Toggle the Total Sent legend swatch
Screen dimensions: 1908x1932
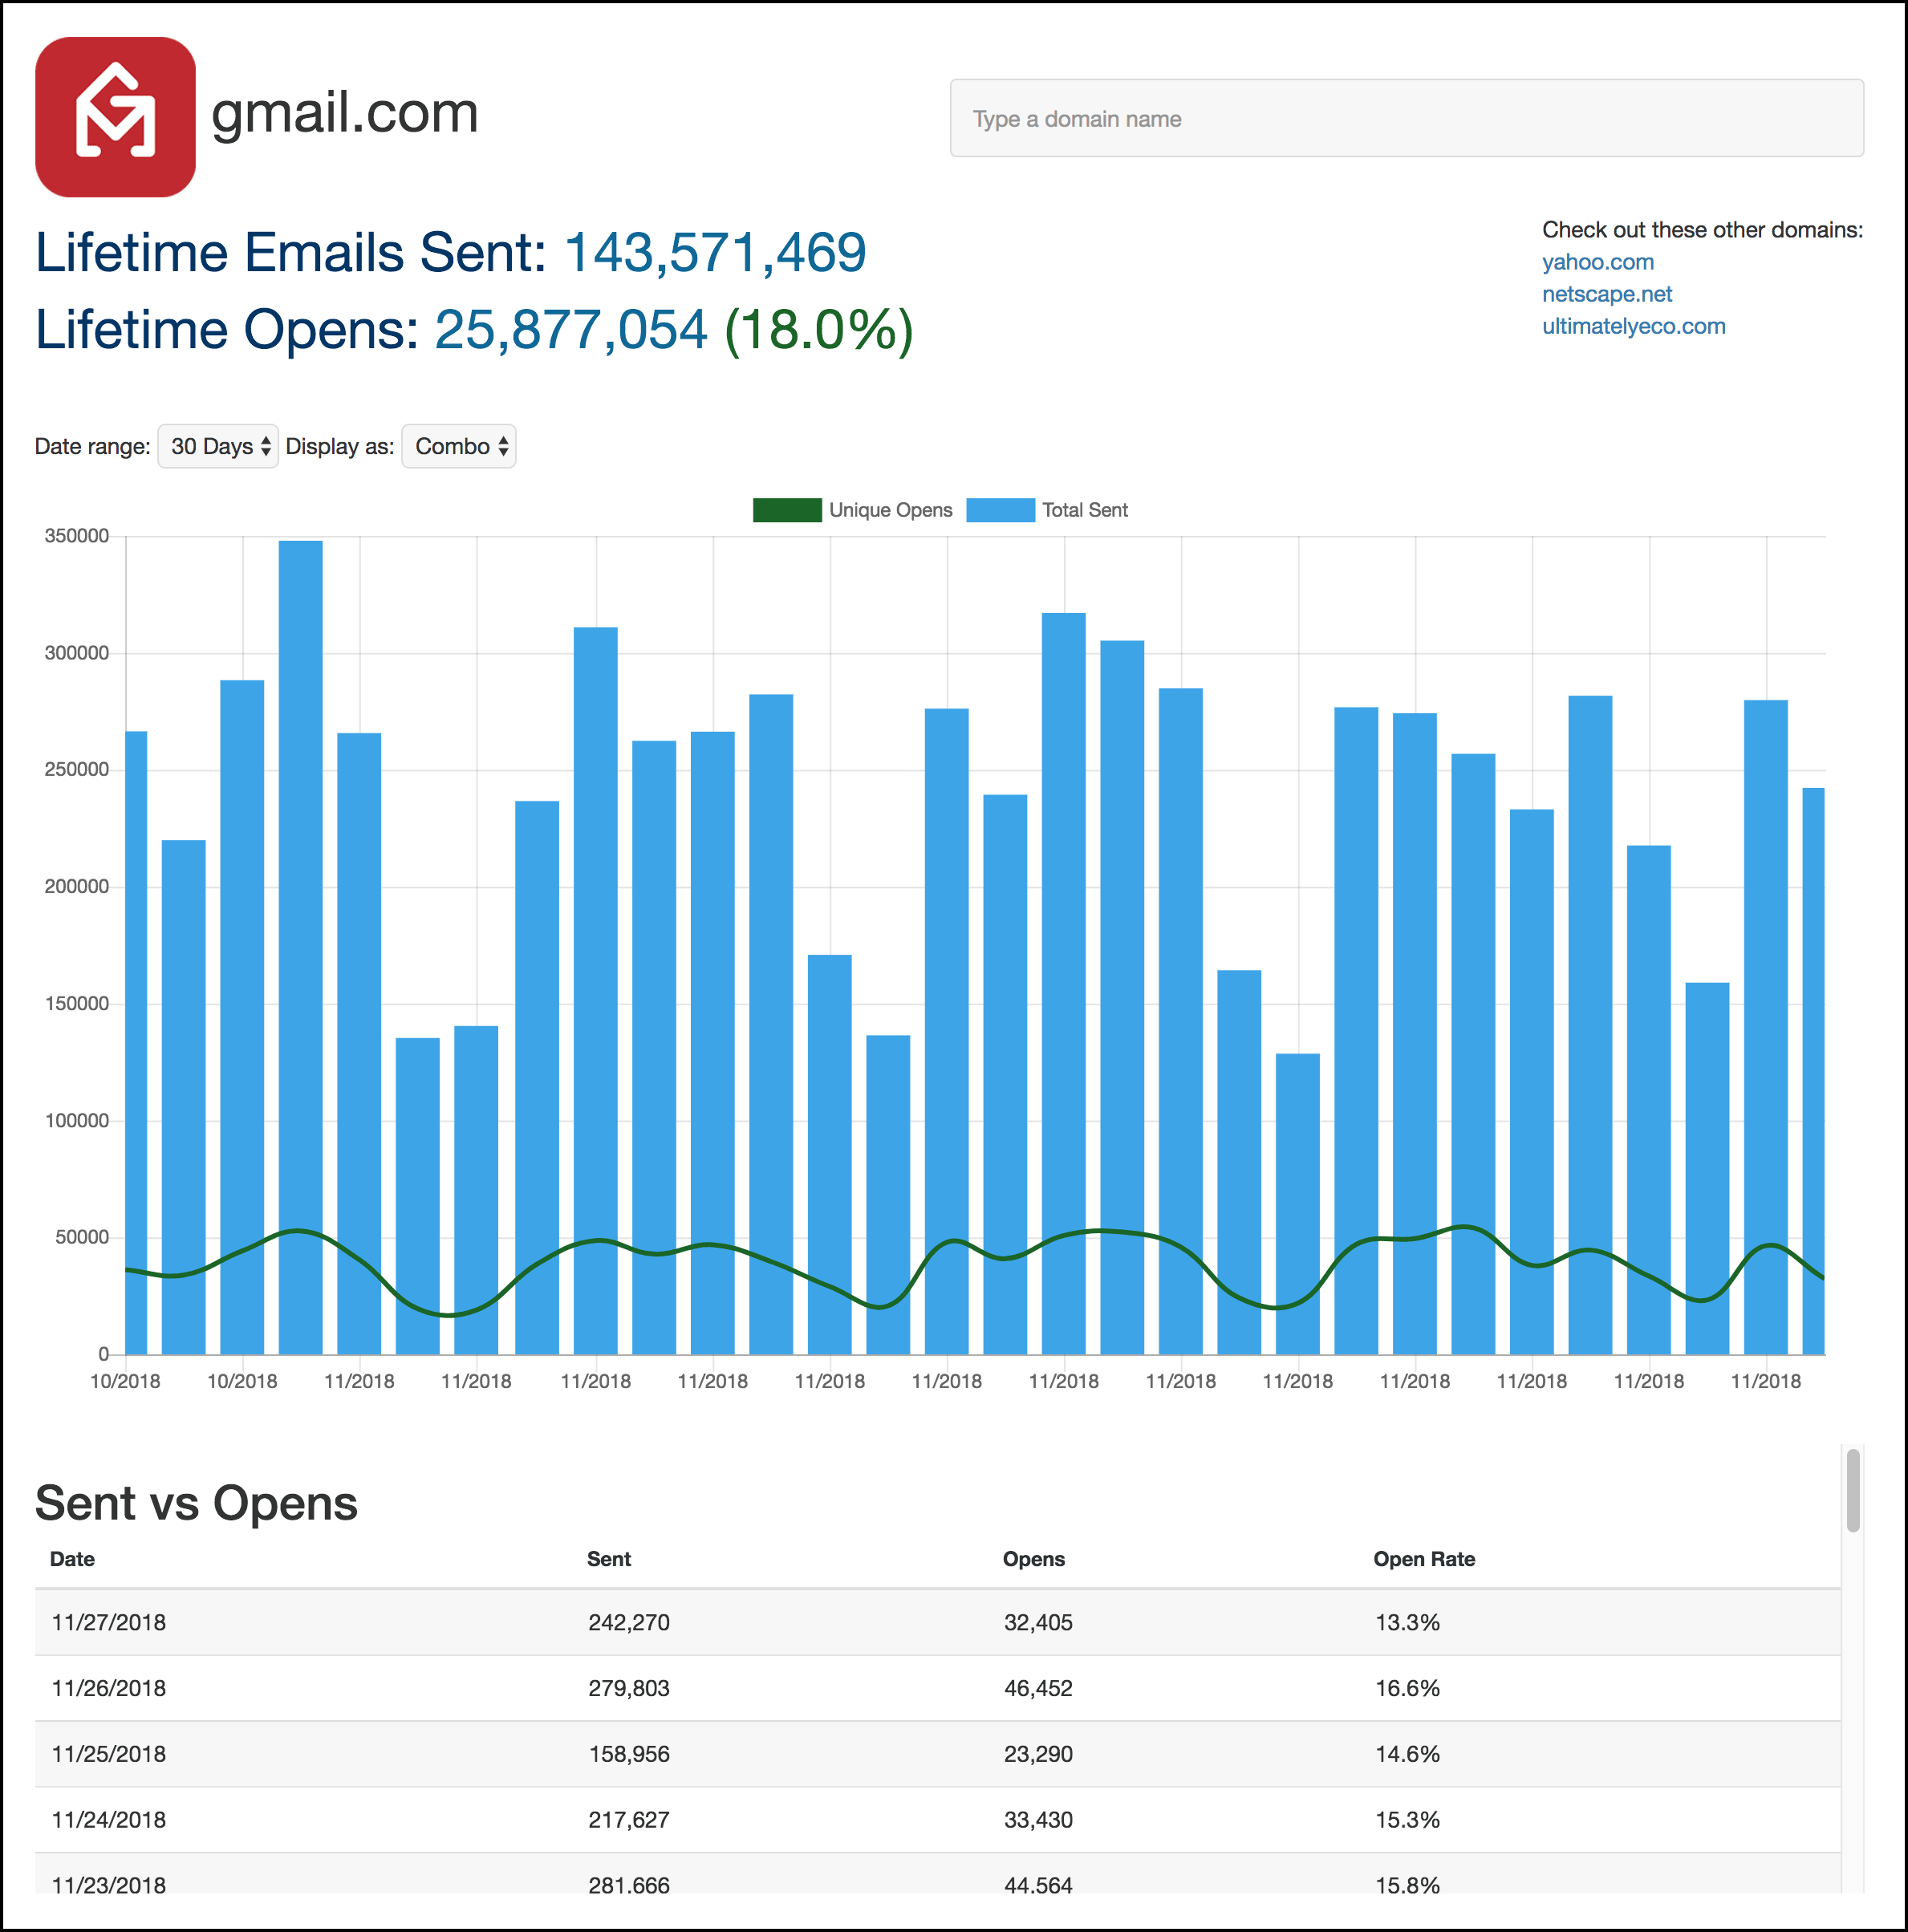point(1000,510)
